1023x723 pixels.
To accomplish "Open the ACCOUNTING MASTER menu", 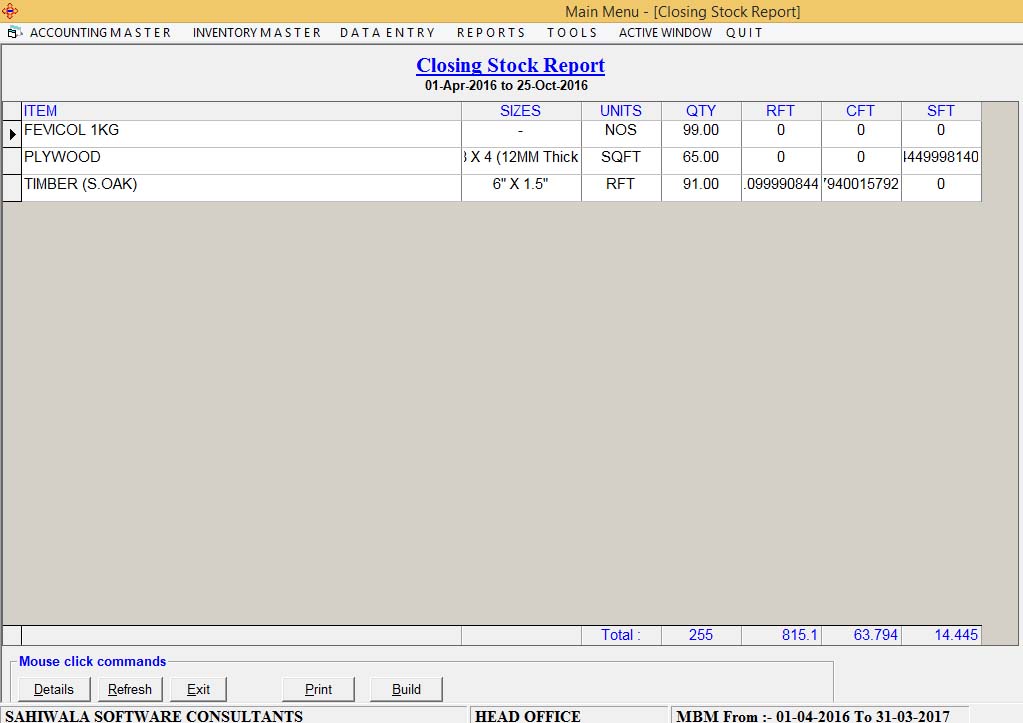I will tap(99, 32).
